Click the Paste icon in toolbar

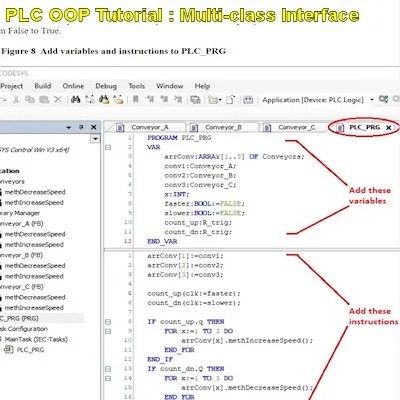pyautogui.click(x=44, y=99)
